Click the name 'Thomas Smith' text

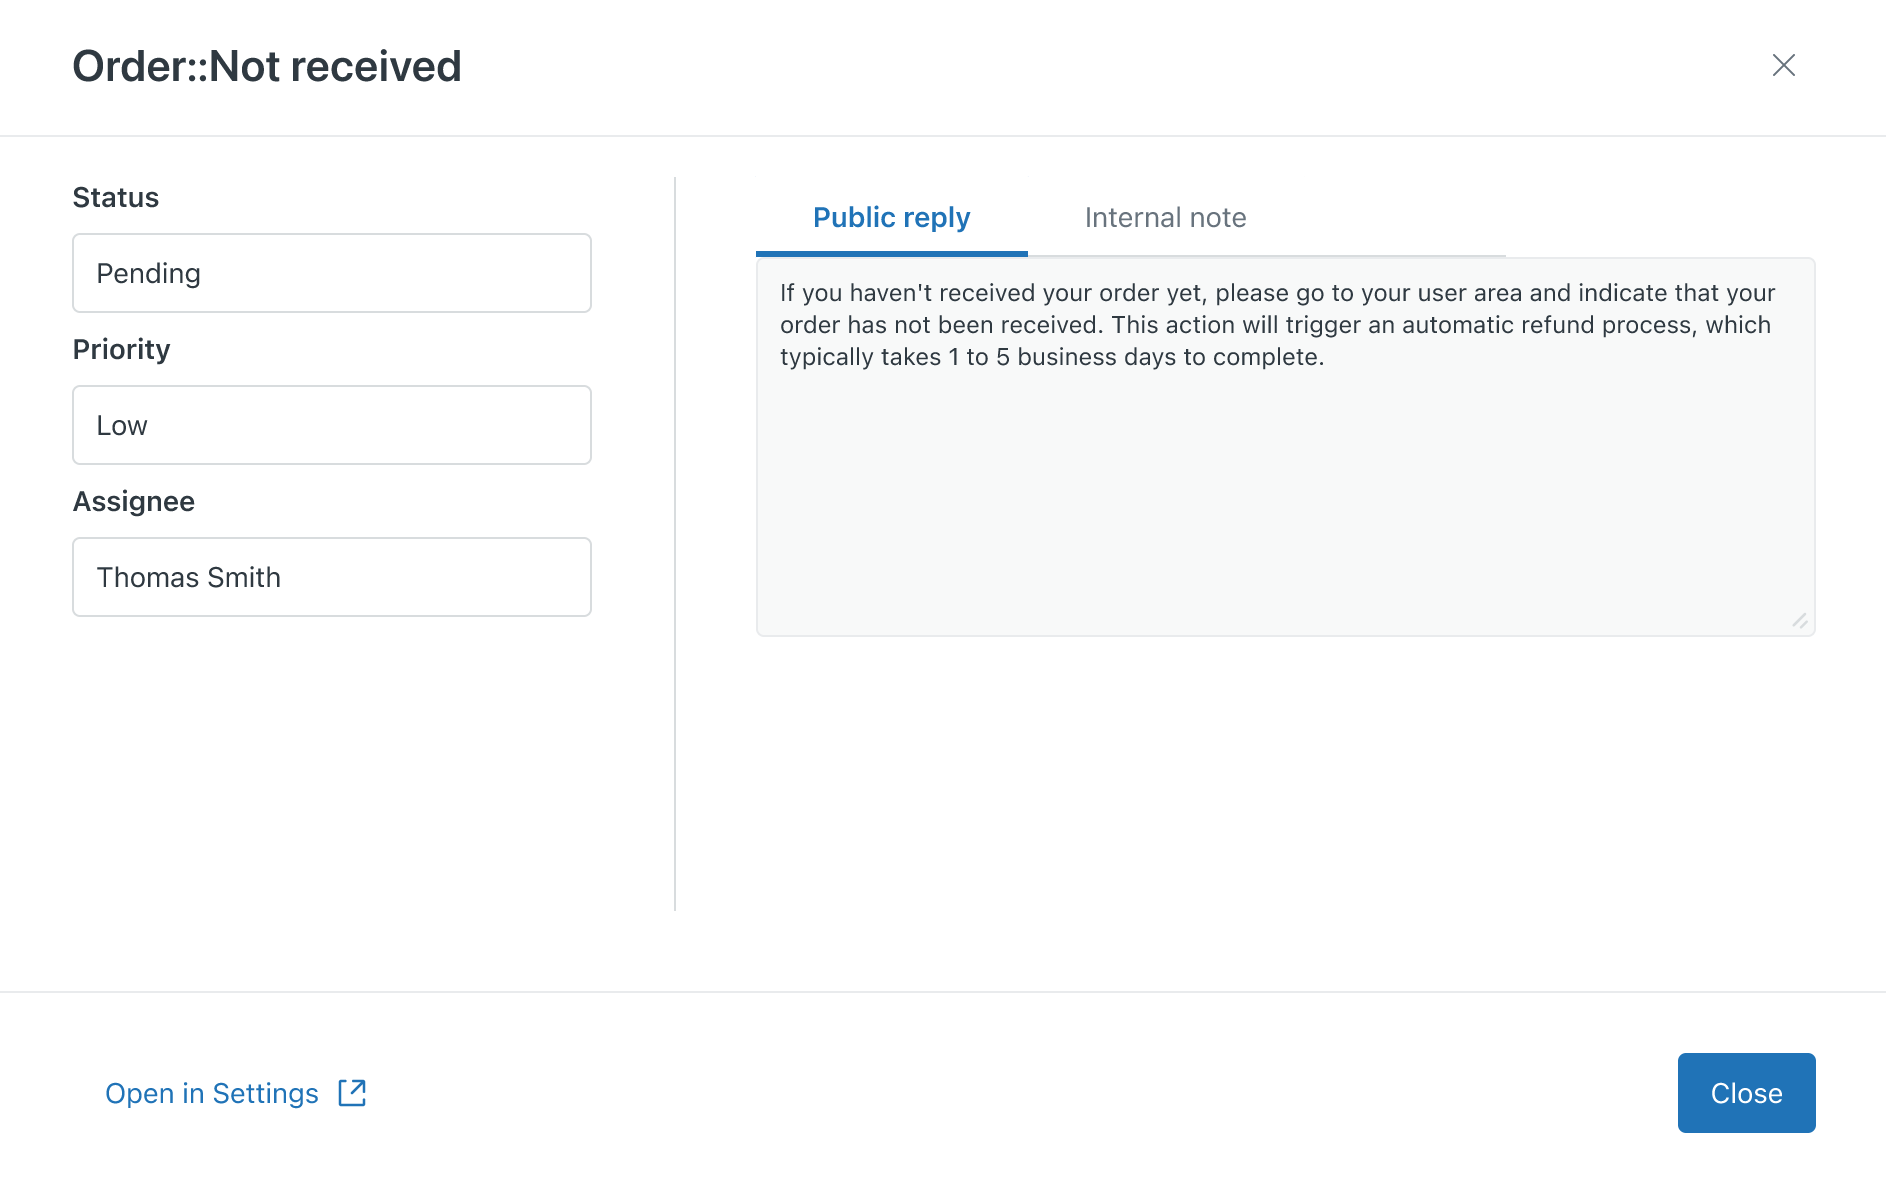(188, 577)
